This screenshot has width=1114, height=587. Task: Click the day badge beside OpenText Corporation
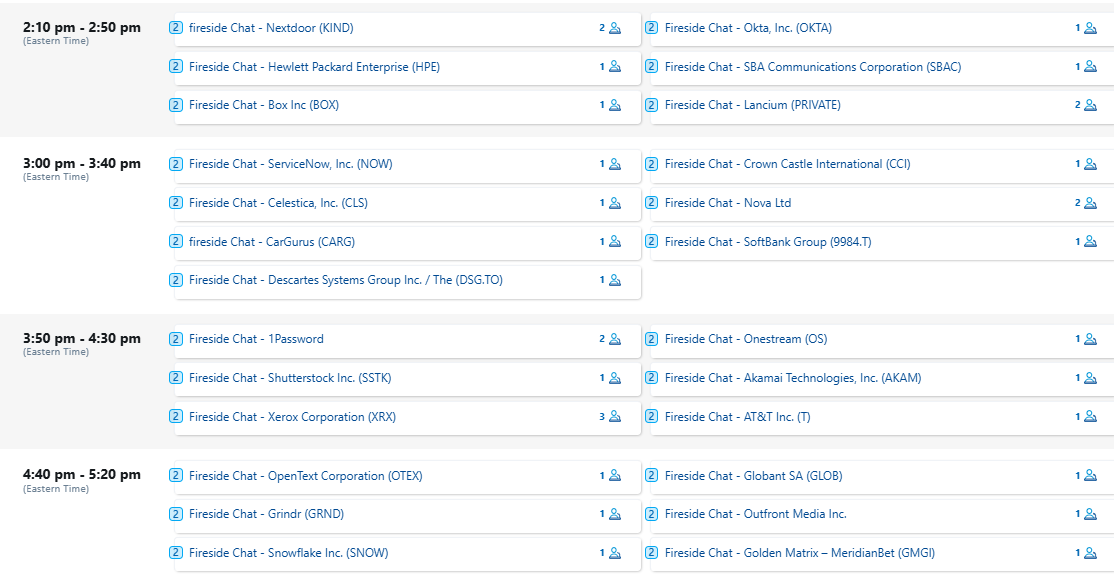(x=176, y=475)
